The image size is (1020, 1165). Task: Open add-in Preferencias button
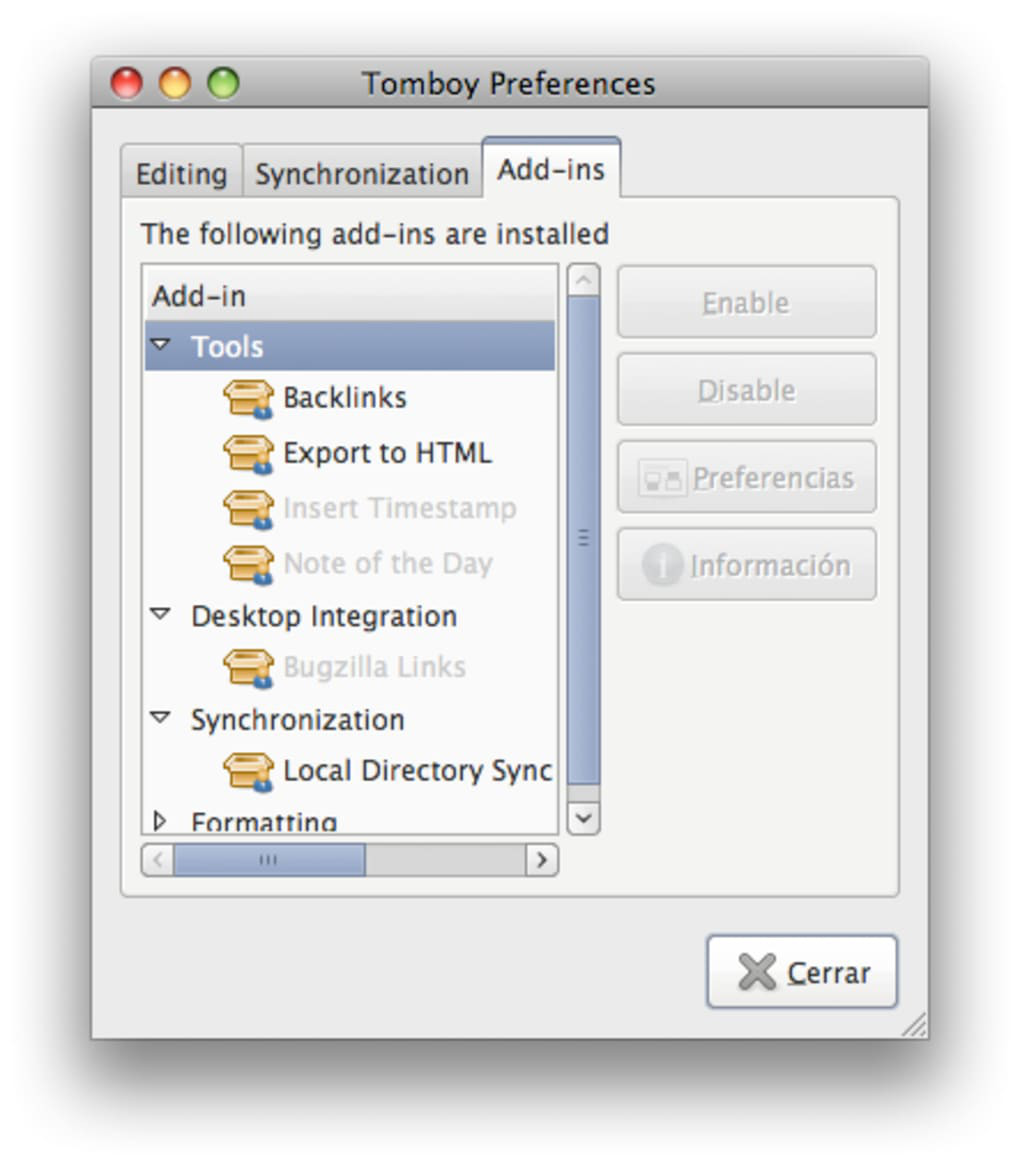pyautogui.click(x=746, y=477)
